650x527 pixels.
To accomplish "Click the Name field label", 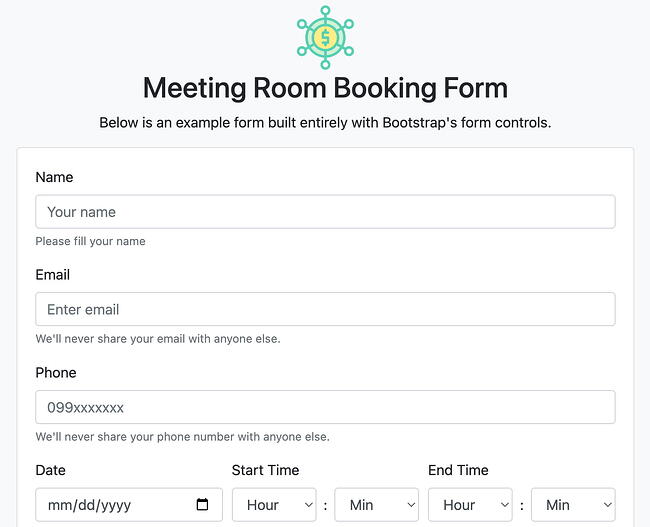I will coord(54,177).
